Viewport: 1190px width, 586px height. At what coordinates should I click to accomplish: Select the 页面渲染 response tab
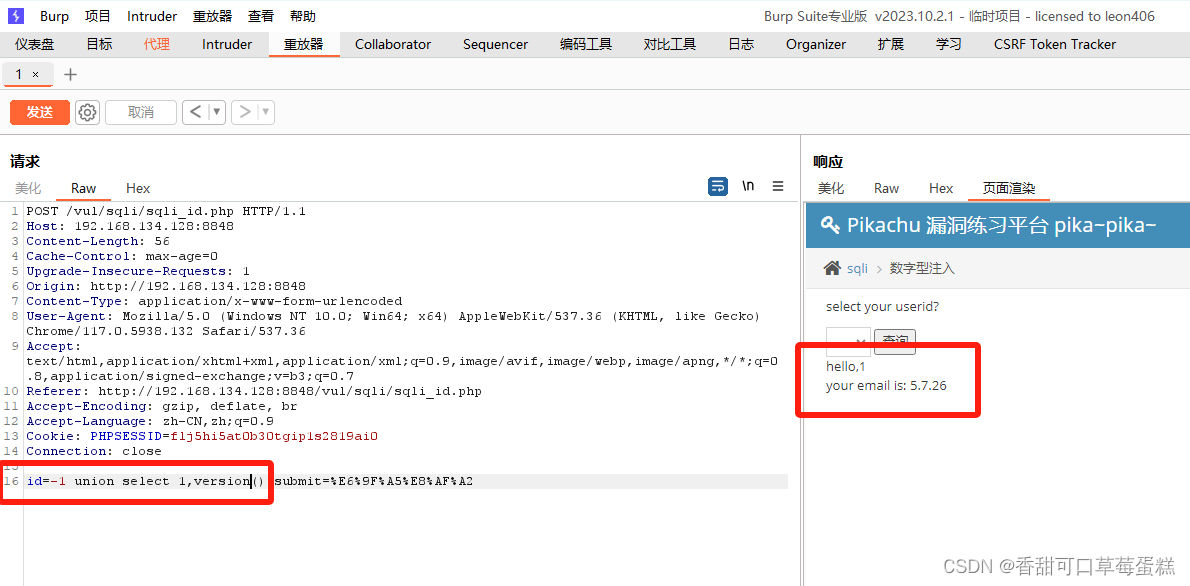[1009, 188]
